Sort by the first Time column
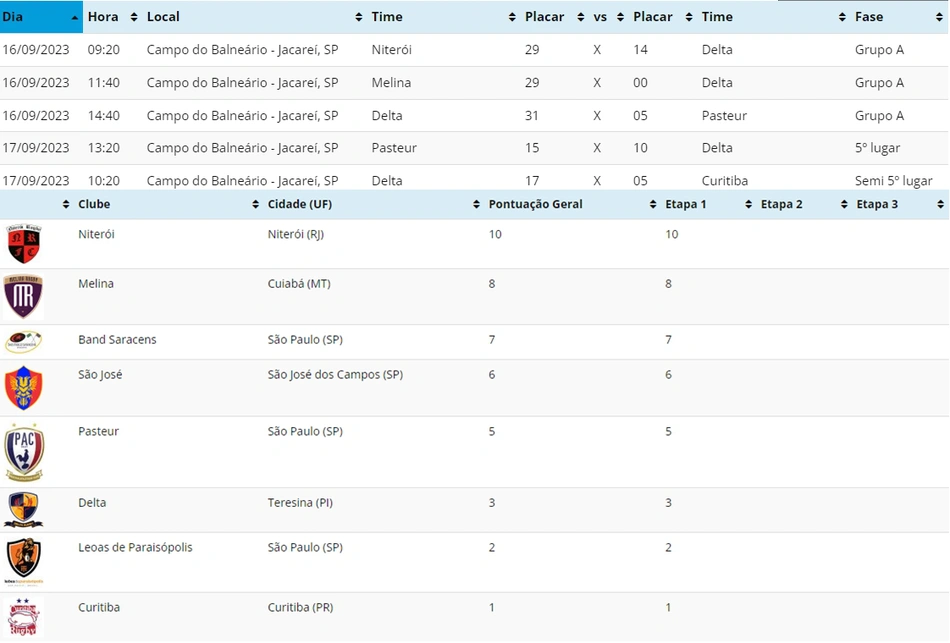This screenshot has height=643, width=950. pyautogui.click(x=443, y=17)
